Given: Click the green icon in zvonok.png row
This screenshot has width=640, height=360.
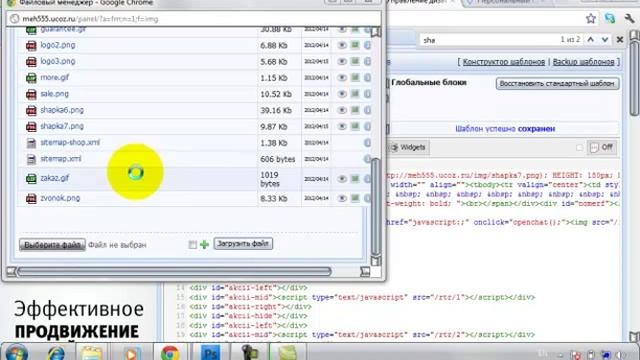Looking at the screenshot, I should tap(355, 198).
